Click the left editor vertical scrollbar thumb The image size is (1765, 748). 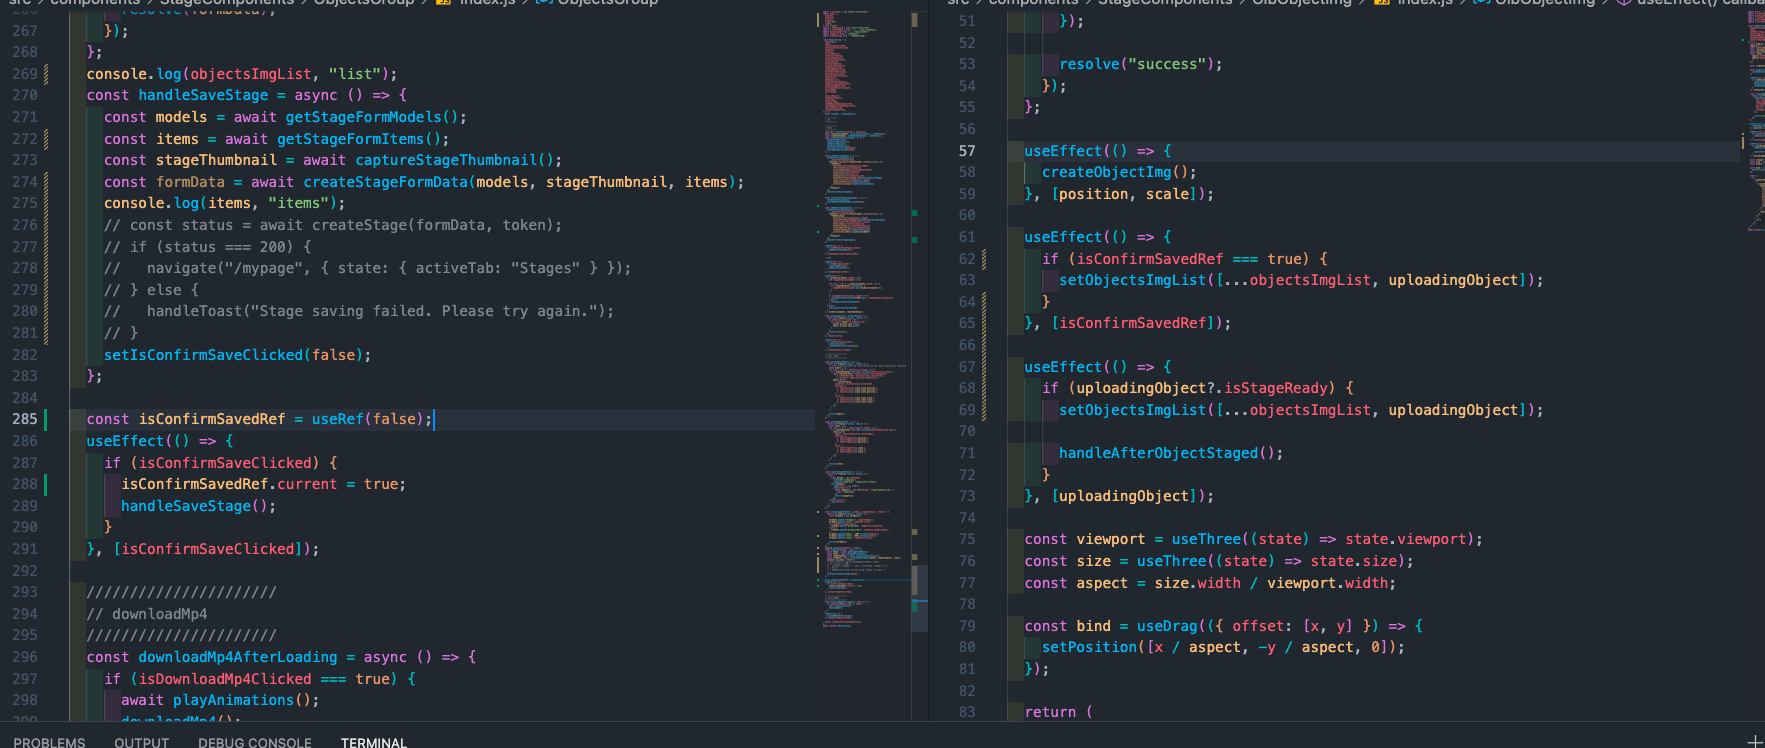coord(919,598)
